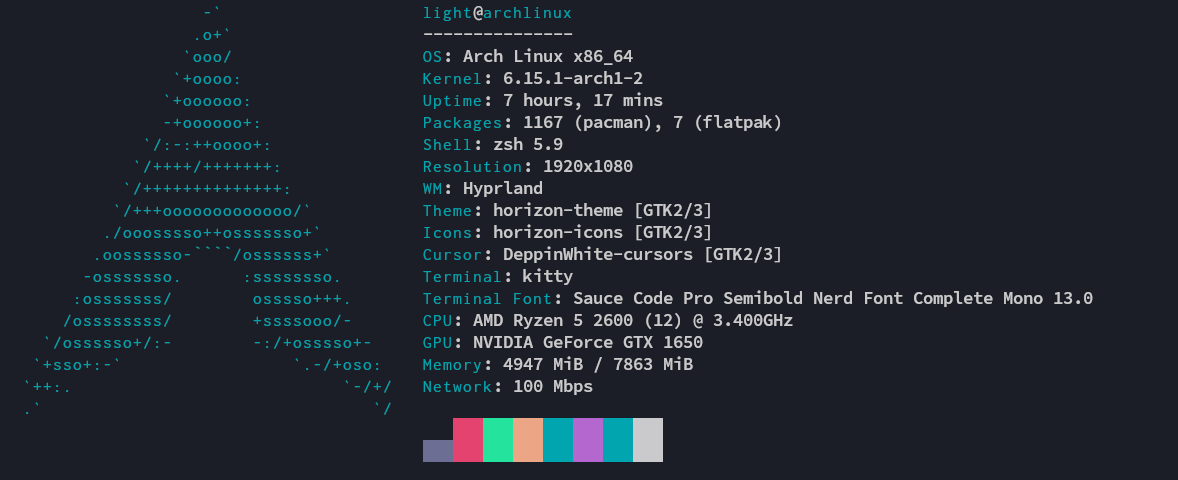Click the 'horizon-theme [GTK2/3]' value

(603, 210)
